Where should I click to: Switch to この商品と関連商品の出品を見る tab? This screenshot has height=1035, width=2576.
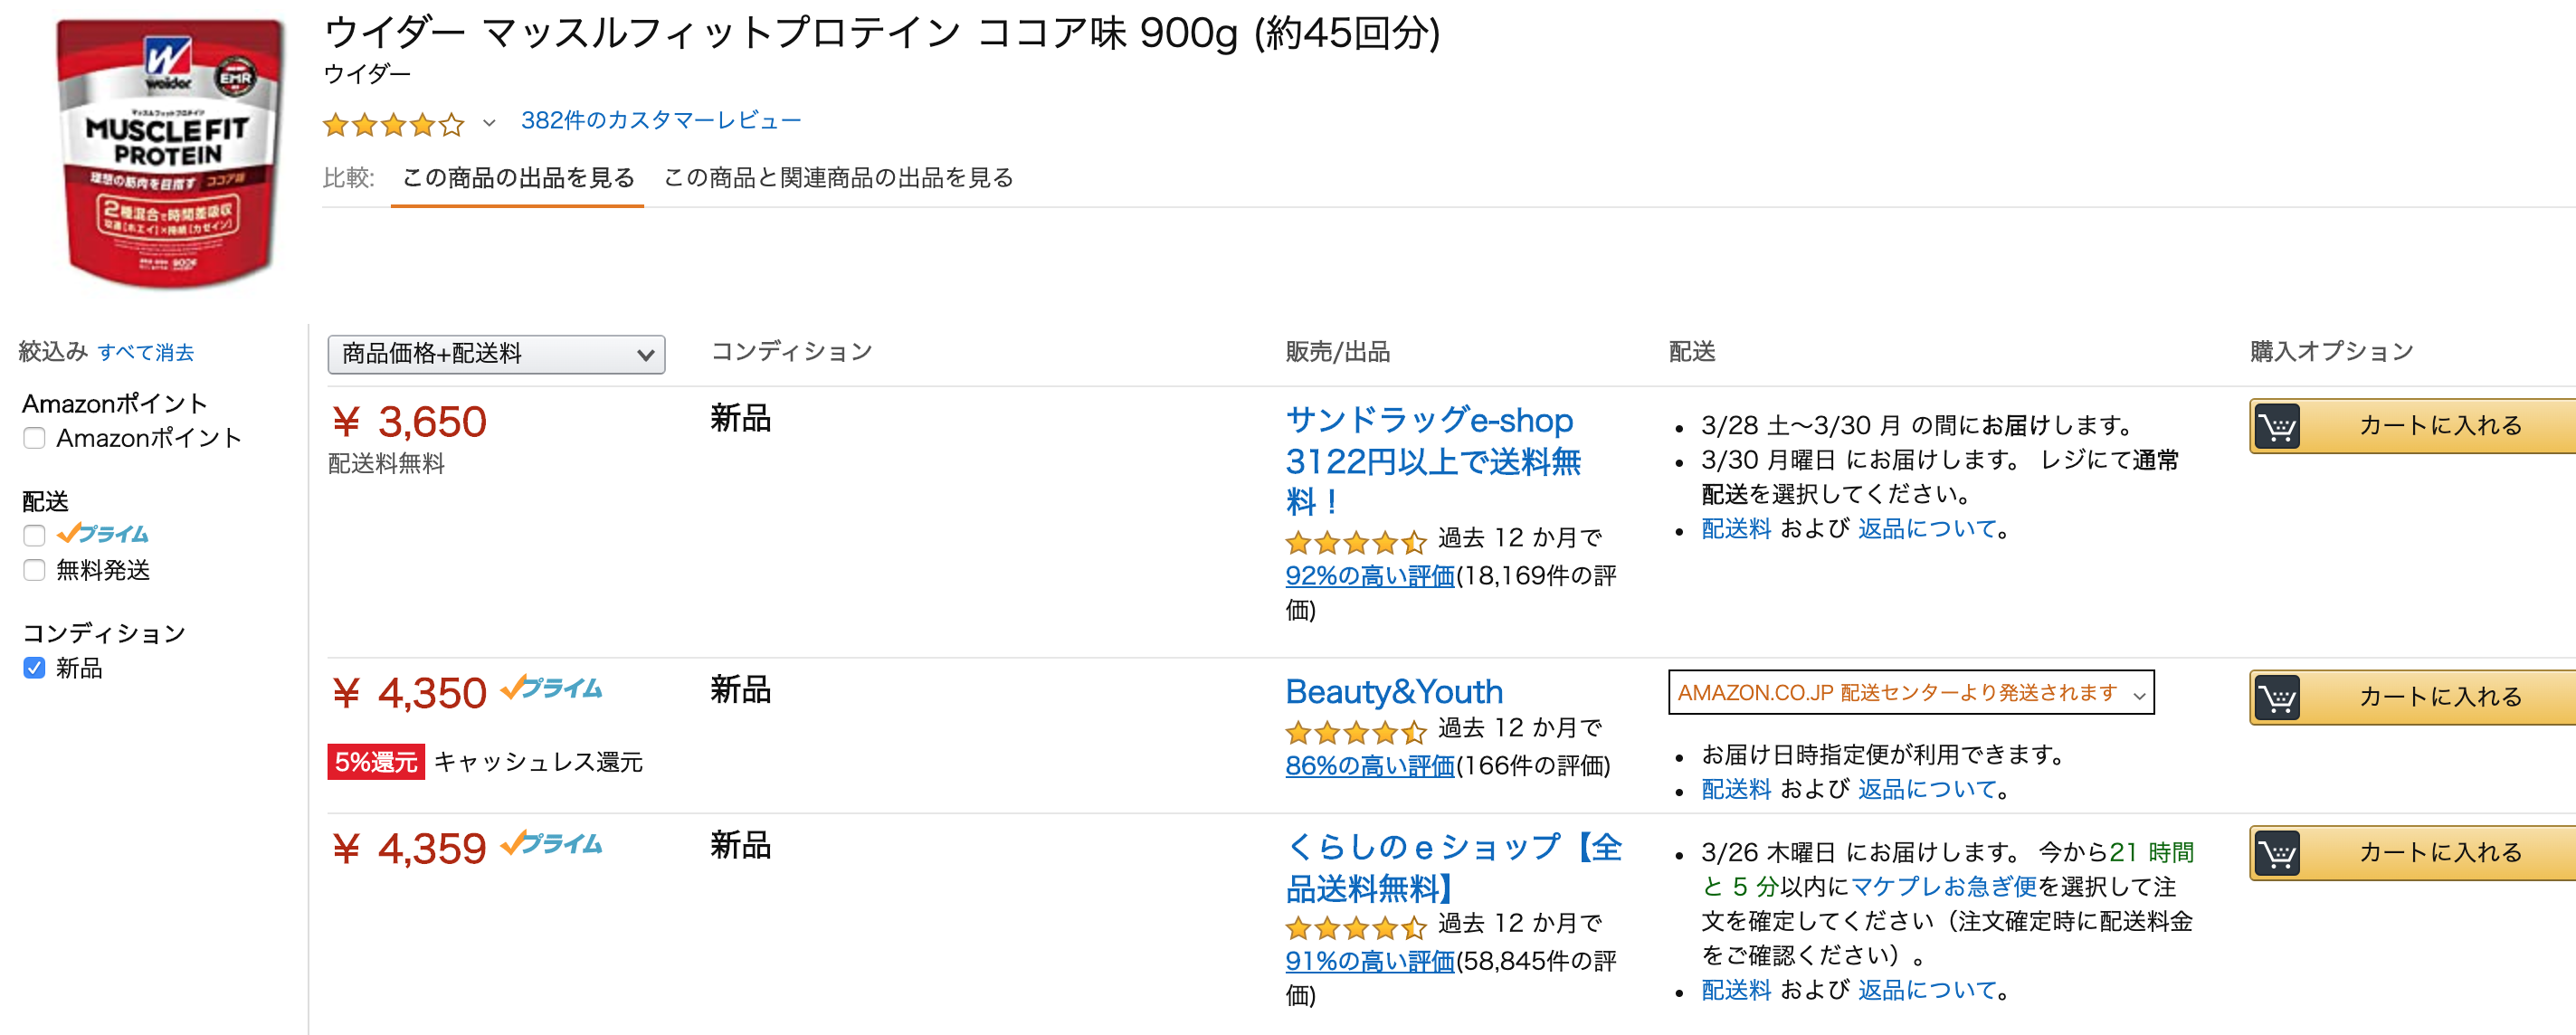(x=838, y=178)
